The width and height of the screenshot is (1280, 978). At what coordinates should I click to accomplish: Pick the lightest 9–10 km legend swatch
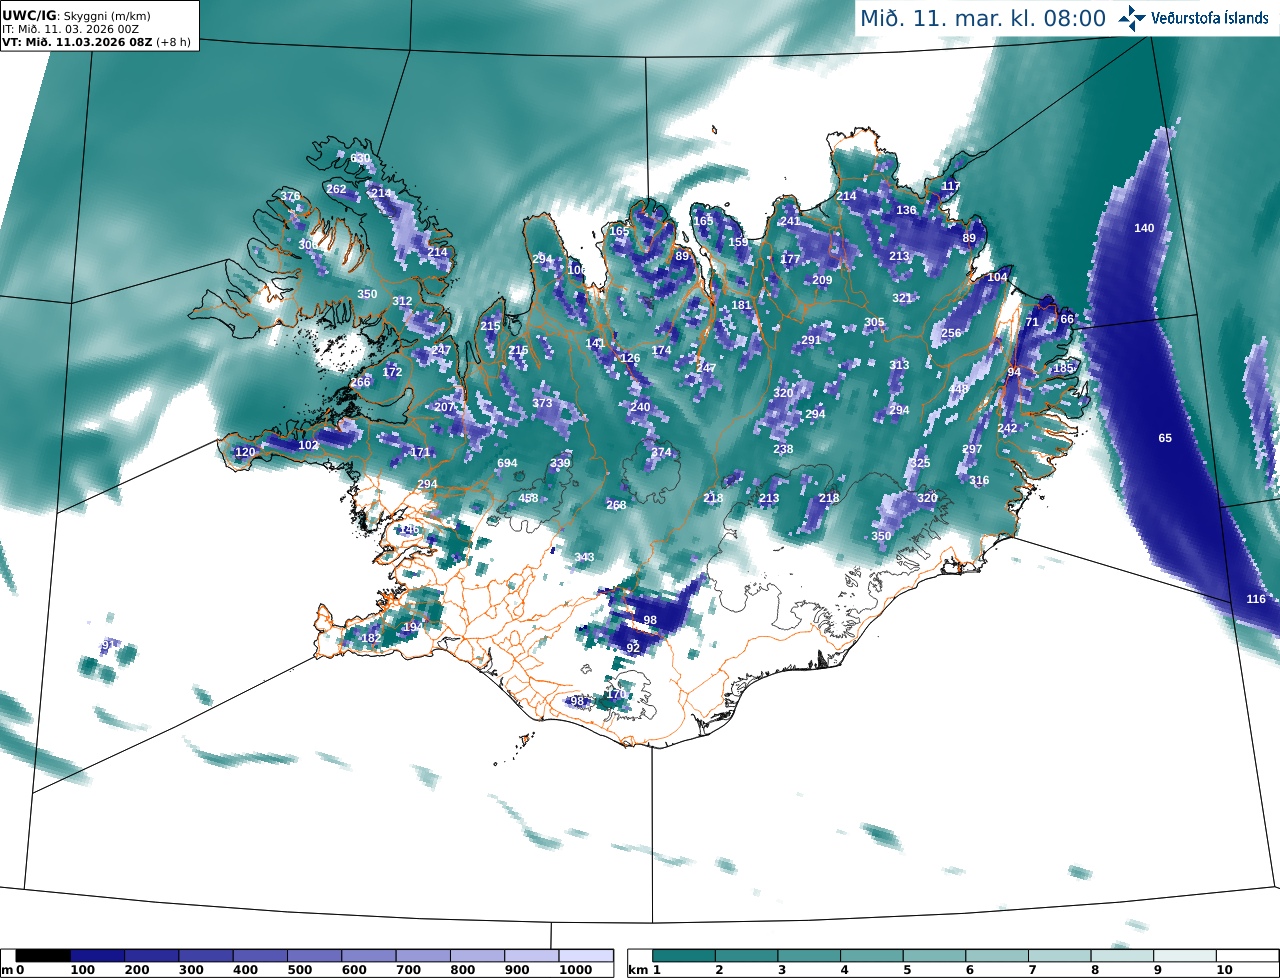1186,956
